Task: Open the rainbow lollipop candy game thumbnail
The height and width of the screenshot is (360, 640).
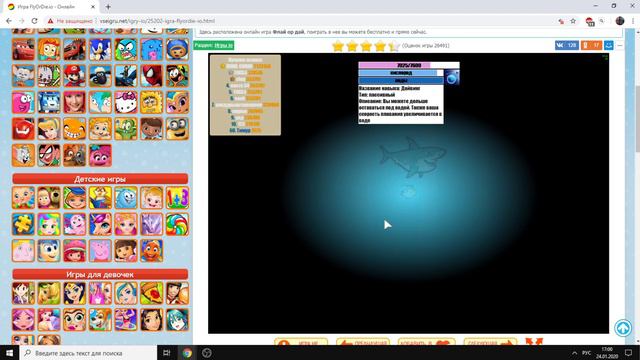Action: (x=178, y=224)
